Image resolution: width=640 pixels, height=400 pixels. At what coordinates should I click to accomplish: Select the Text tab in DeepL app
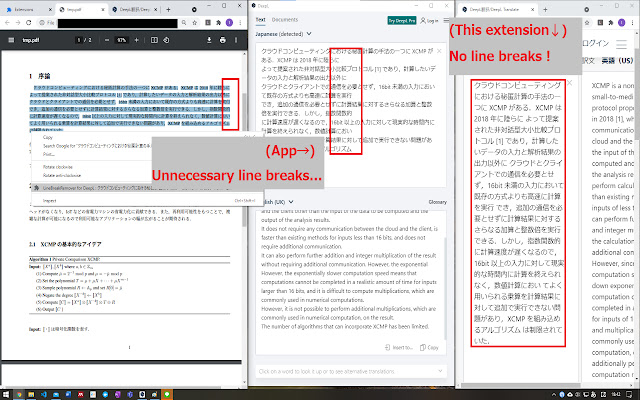260,20
